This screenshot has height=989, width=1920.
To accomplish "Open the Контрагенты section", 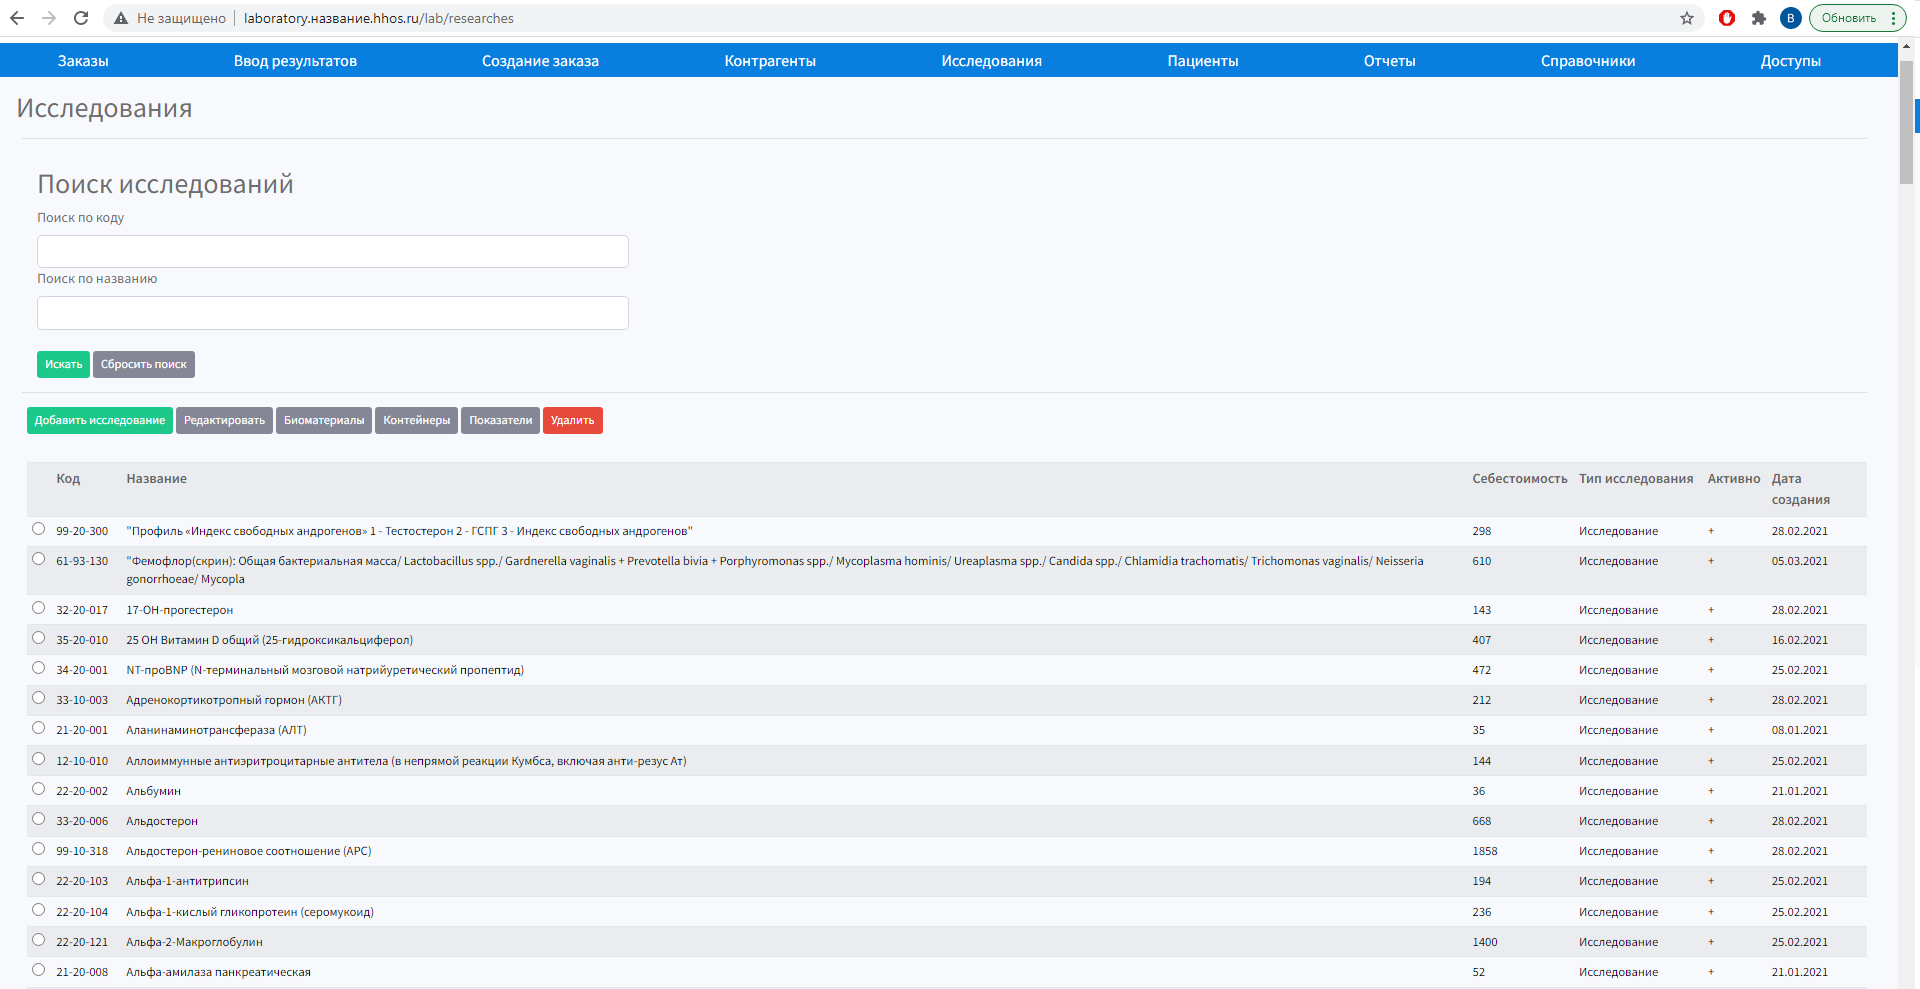I will click(770, 61).
